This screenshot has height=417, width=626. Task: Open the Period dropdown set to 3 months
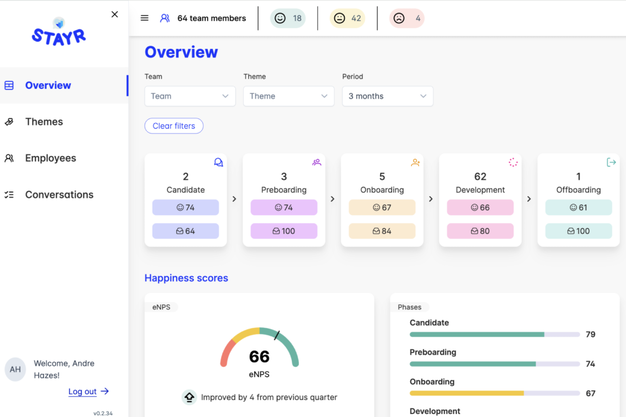[387, 96]
